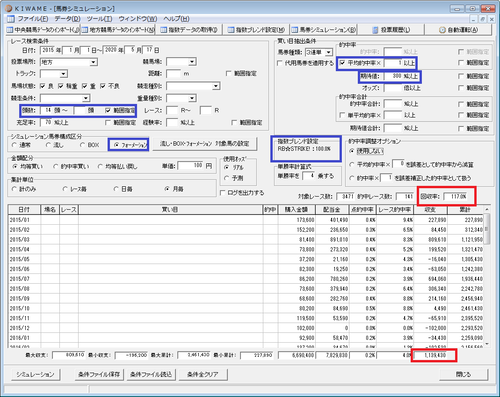Open 地方競馬データのインポート toolbar button
Screen dimensions: 500x397
tap(118, 30)
